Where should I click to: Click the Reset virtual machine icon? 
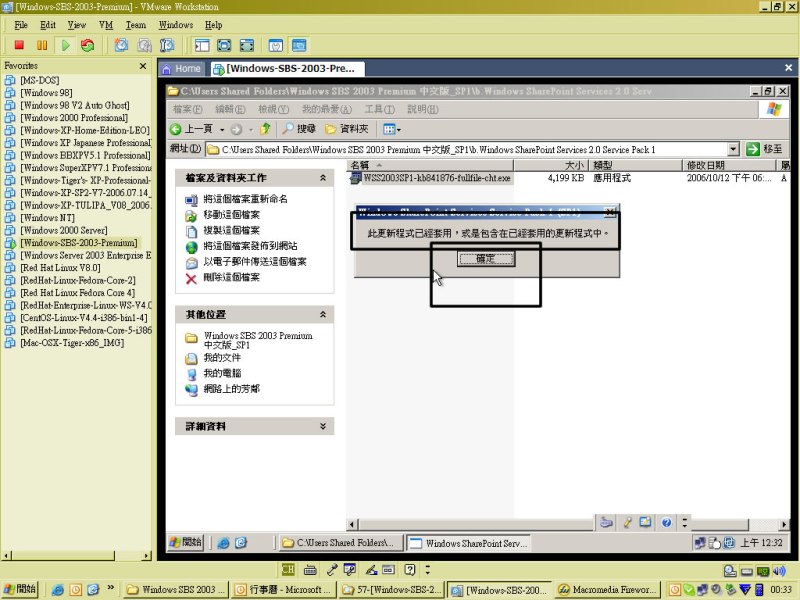pos(88,45)
